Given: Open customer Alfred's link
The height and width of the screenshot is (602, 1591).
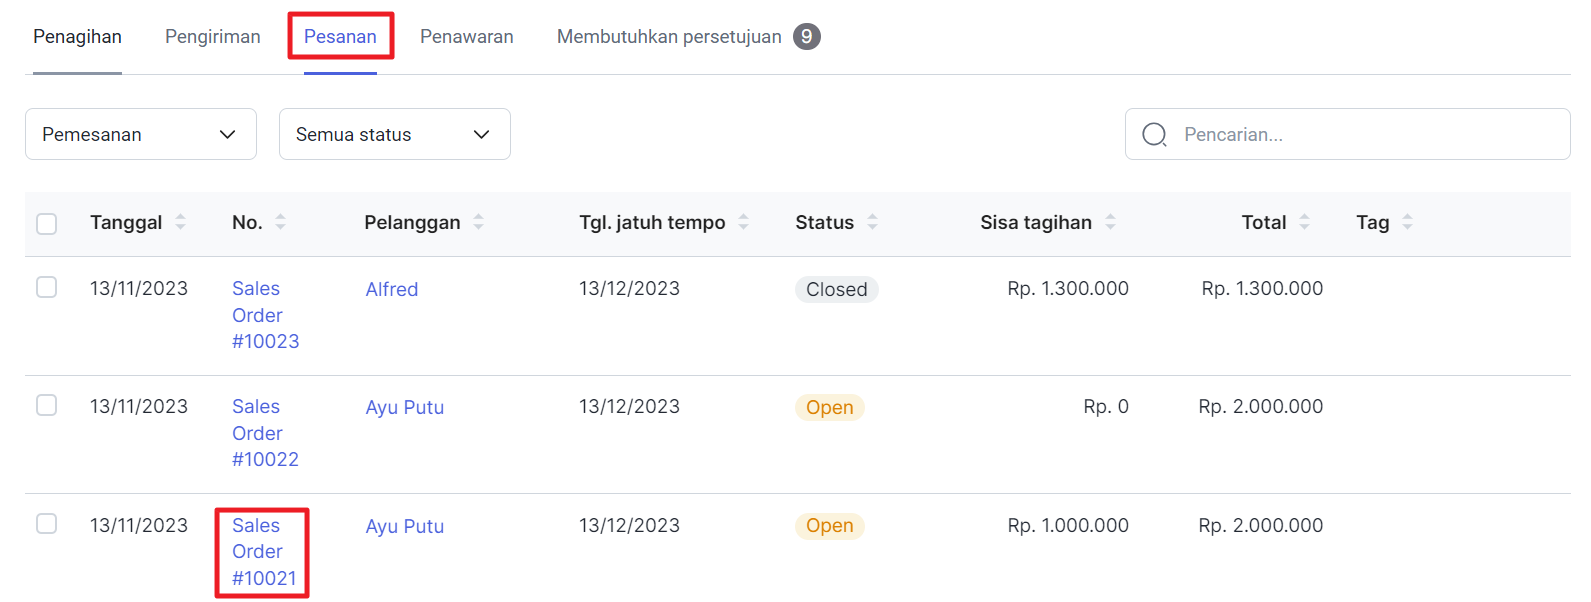Looking at the screenshot, I should tap(392, 290).
